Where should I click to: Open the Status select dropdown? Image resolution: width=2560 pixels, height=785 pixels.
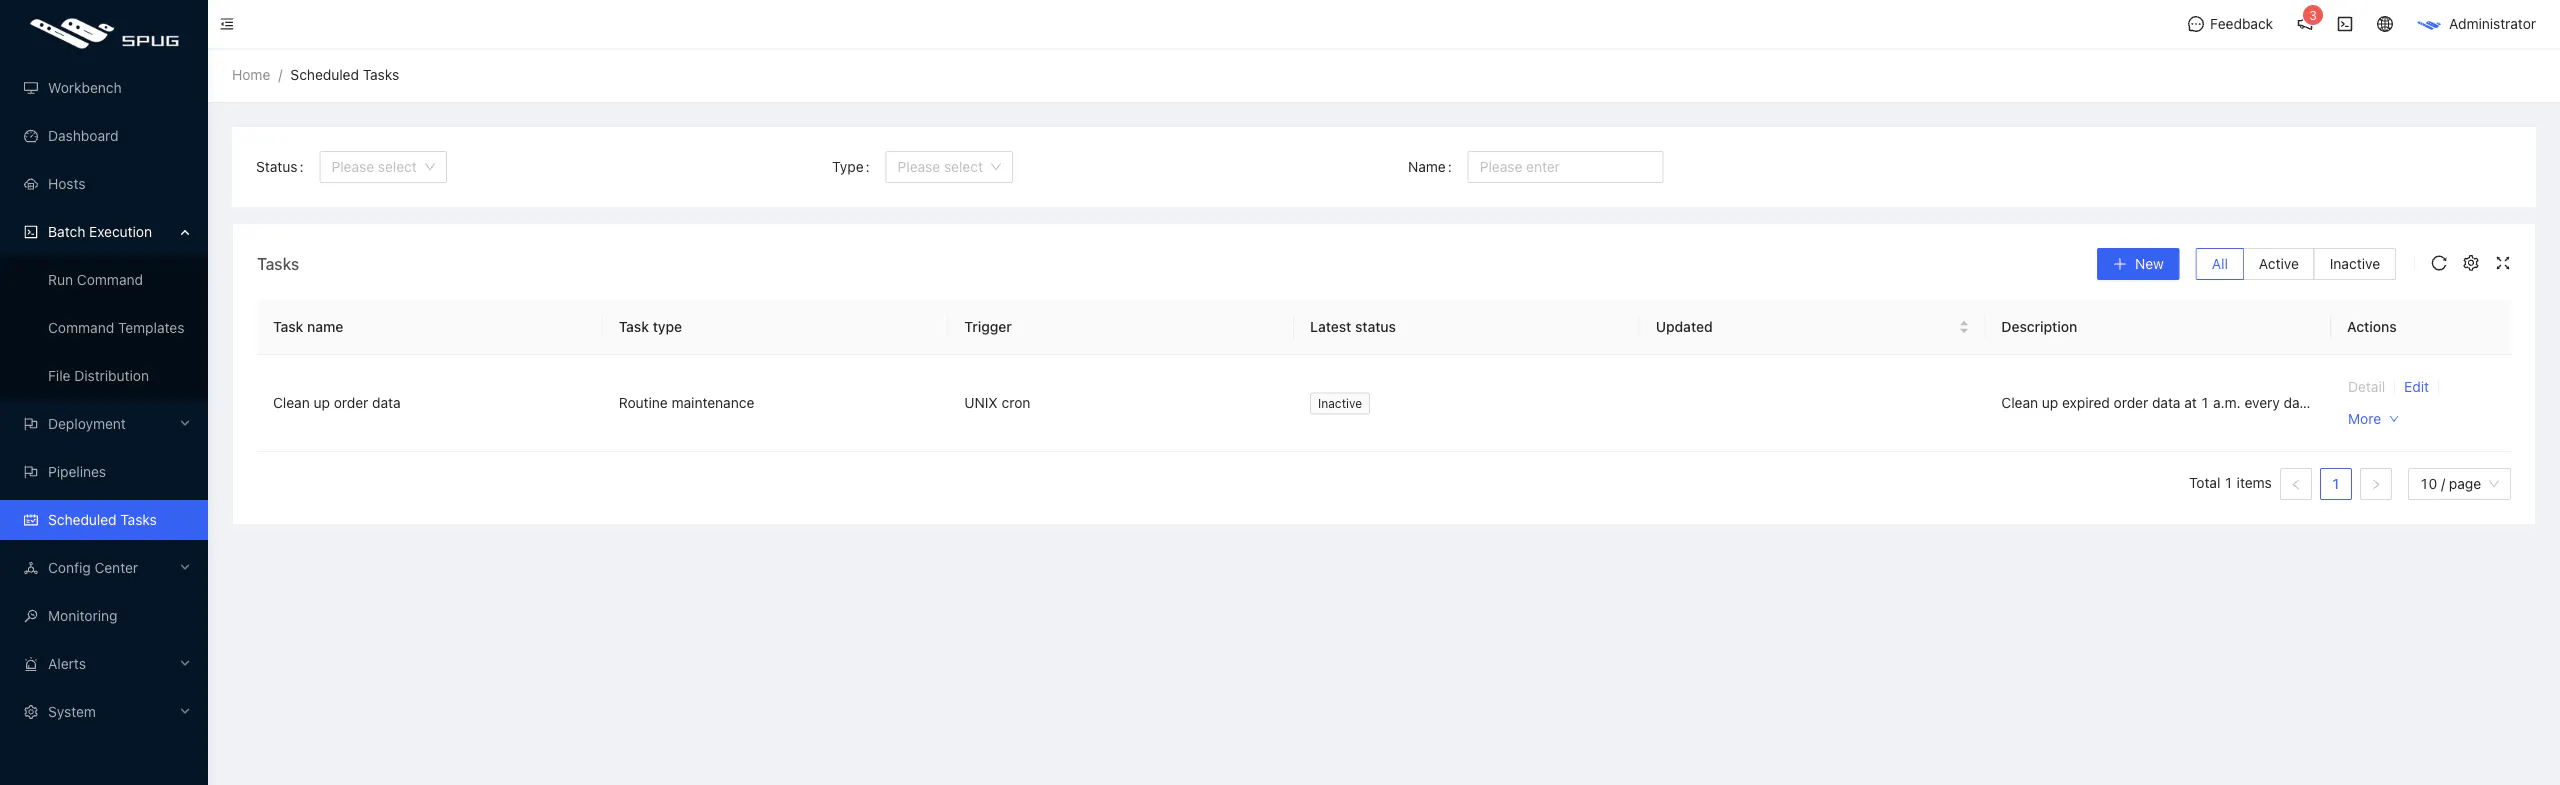pyautogui.click(x=383, y=167)
